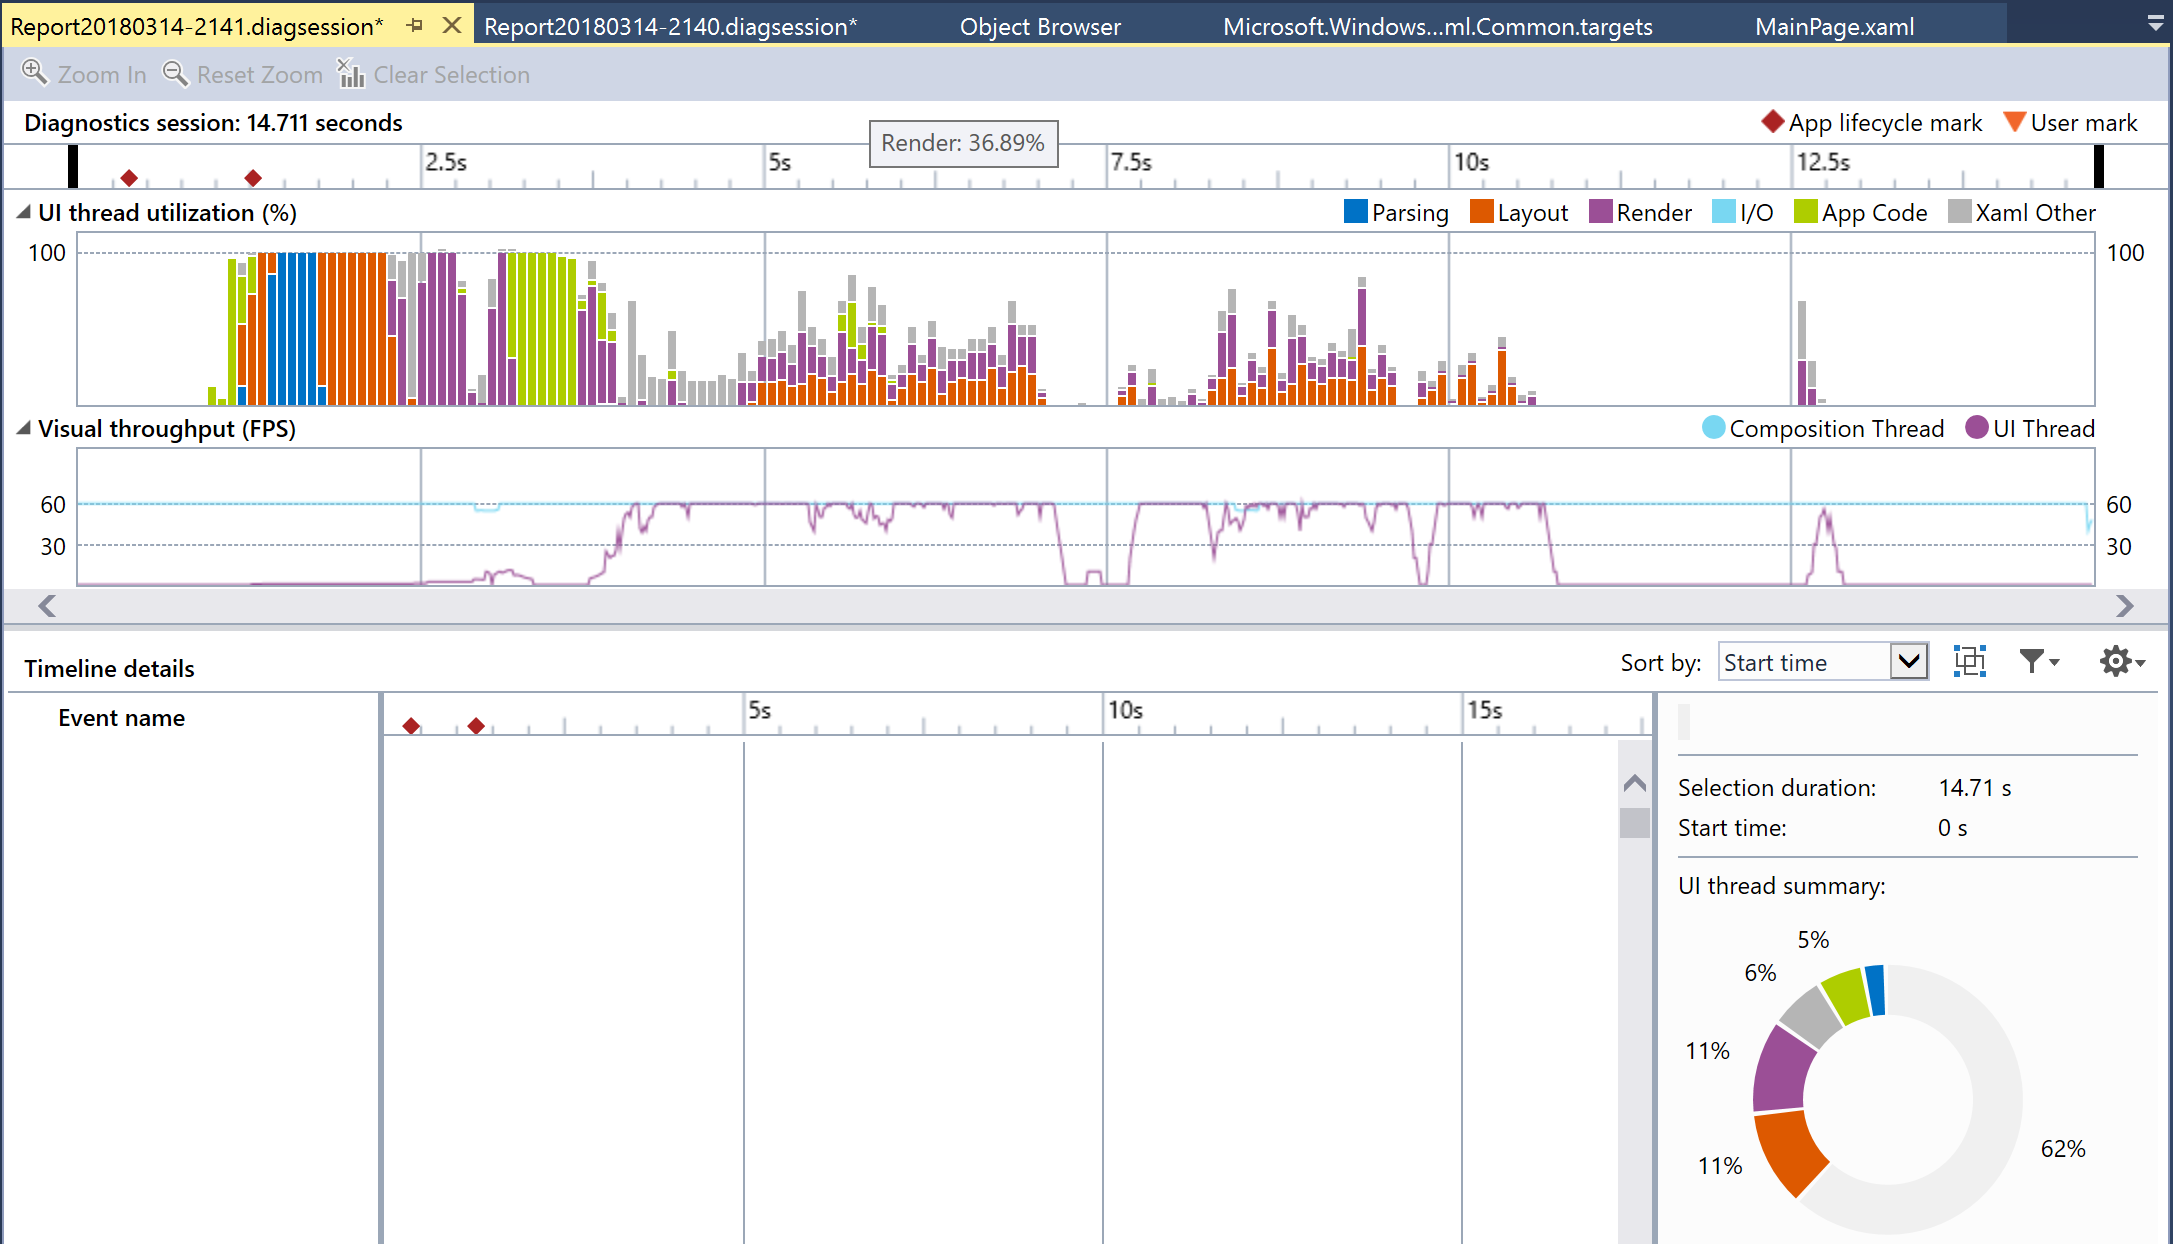Open the filter funnel dropdown
2173x1244 pixels.
2039,661
